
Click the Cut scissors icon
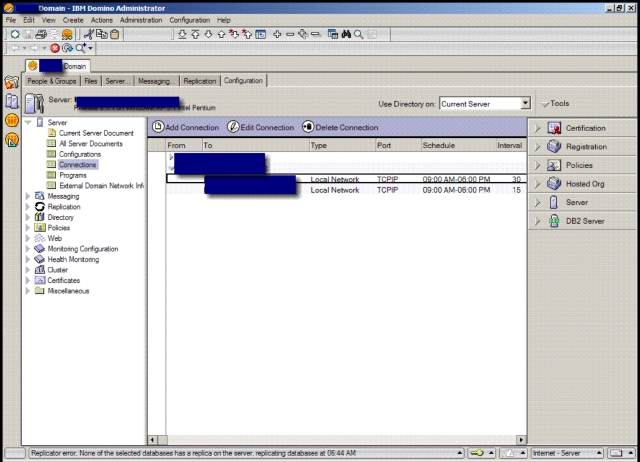tap(89, 34)
